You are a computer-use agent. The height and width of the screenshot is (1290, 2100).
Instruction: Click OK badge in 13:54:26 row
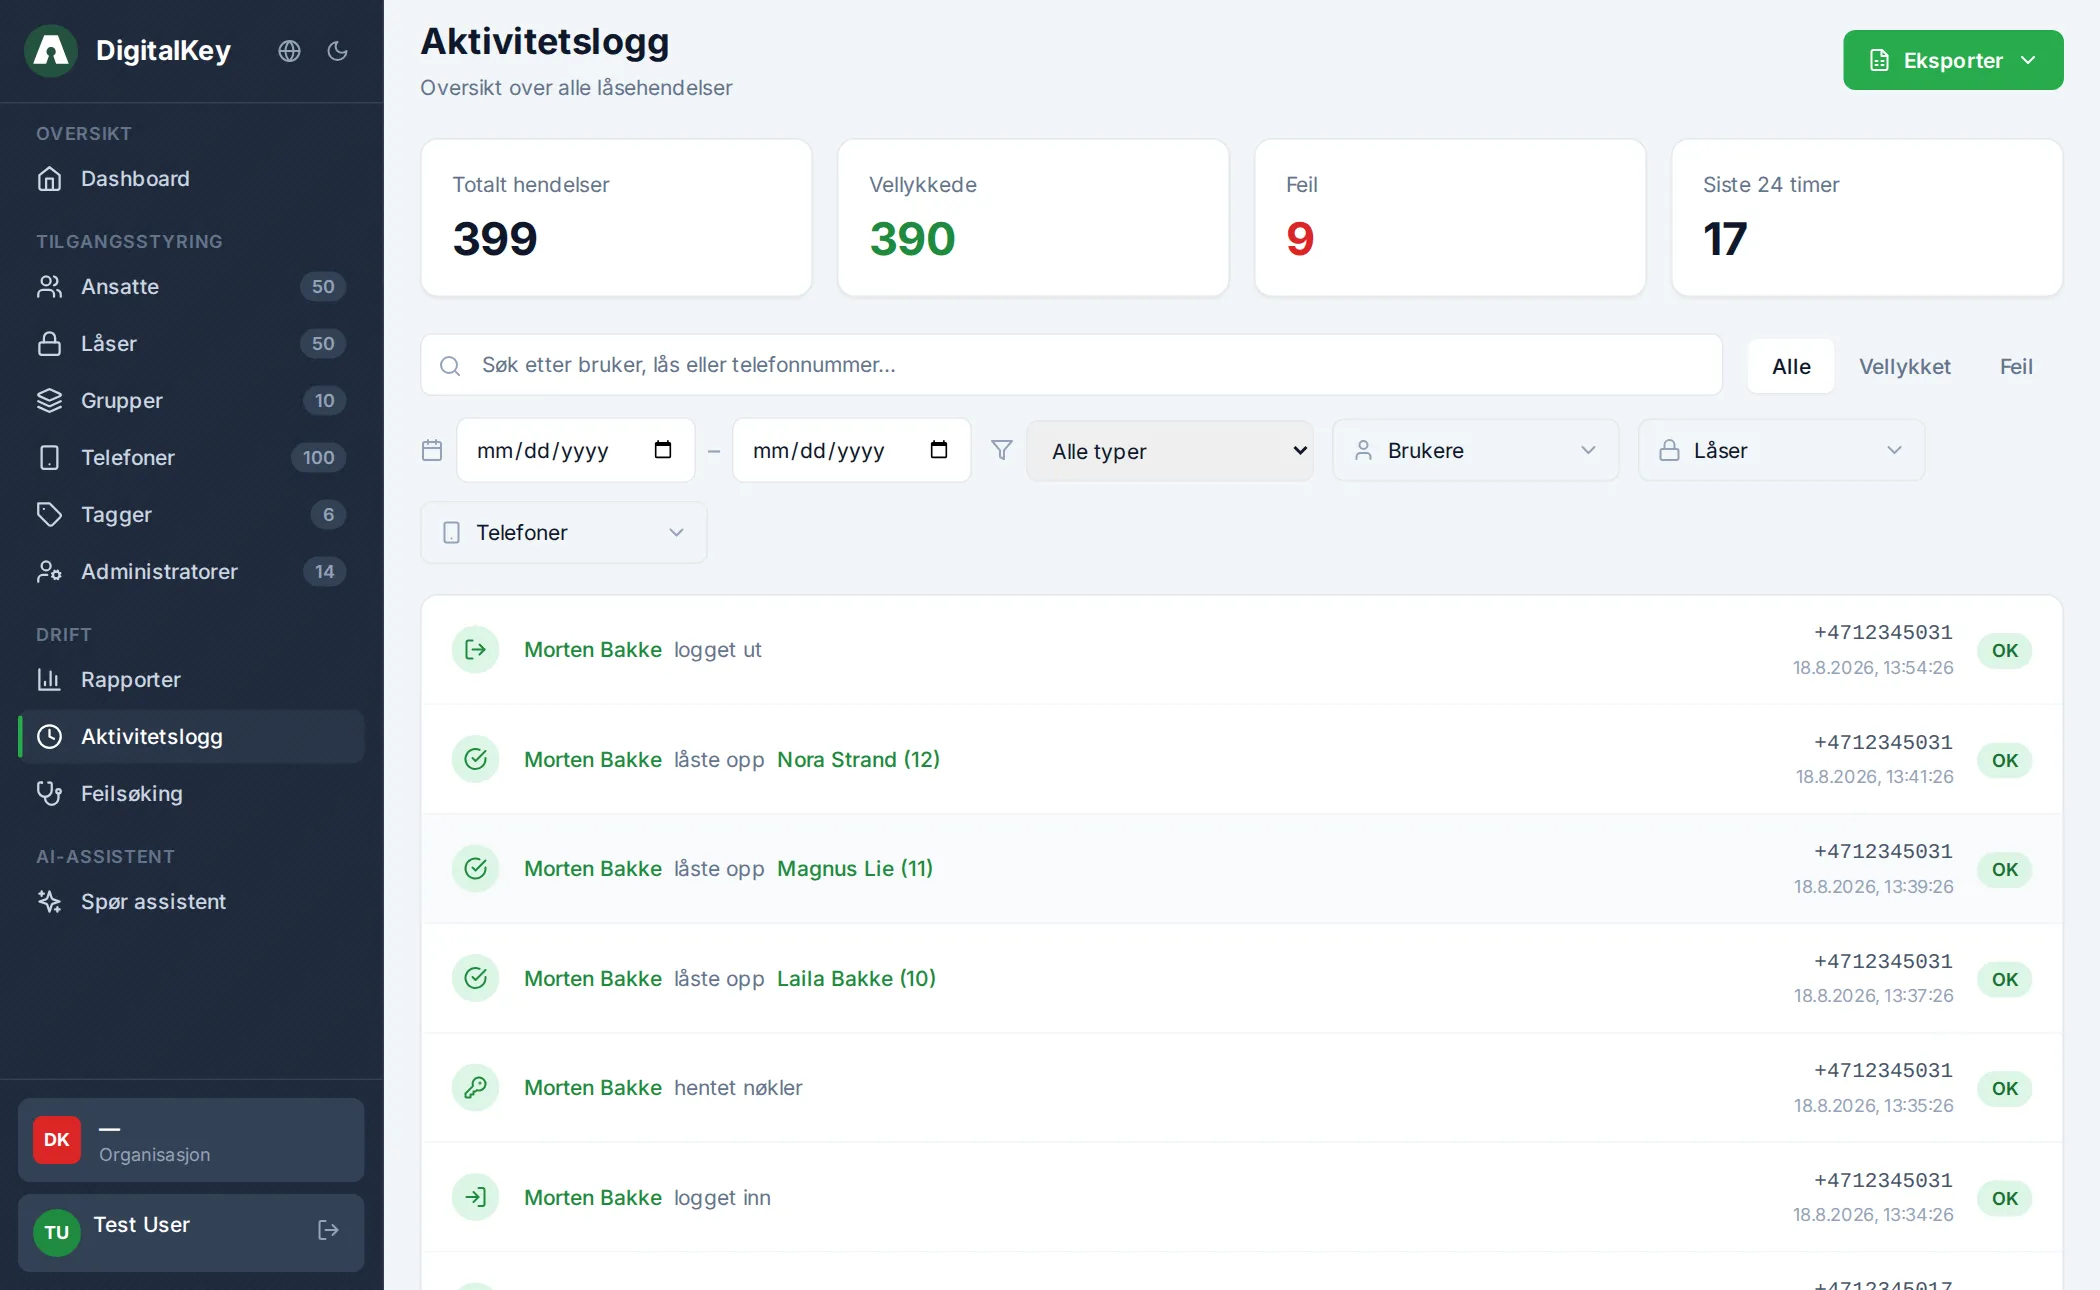point(2004,651)
